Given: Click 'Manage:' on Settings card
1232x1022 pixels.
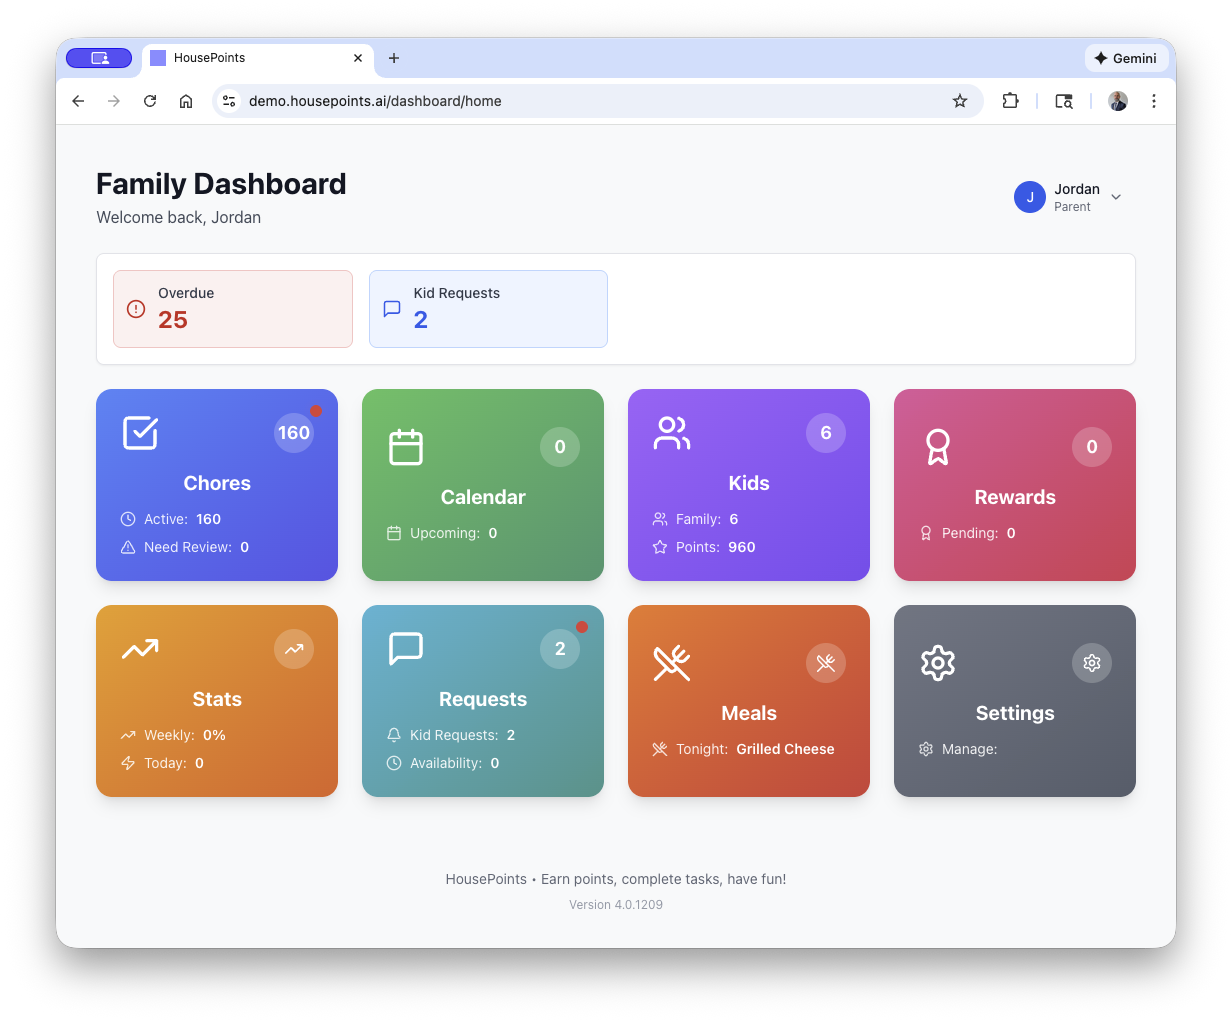Looking at the screenshot, I should (958, 749).
